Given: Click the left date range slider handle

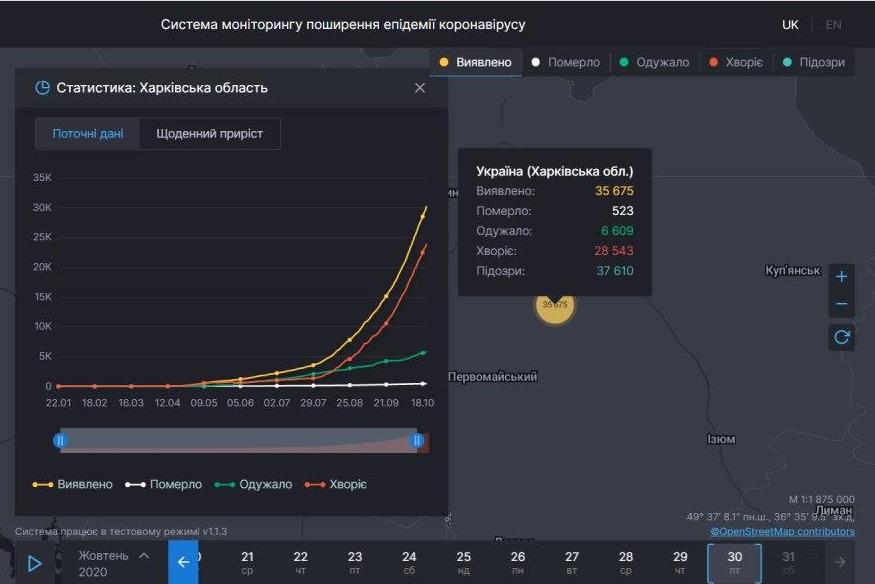Looking at the screenshot, I should (61, 440).
